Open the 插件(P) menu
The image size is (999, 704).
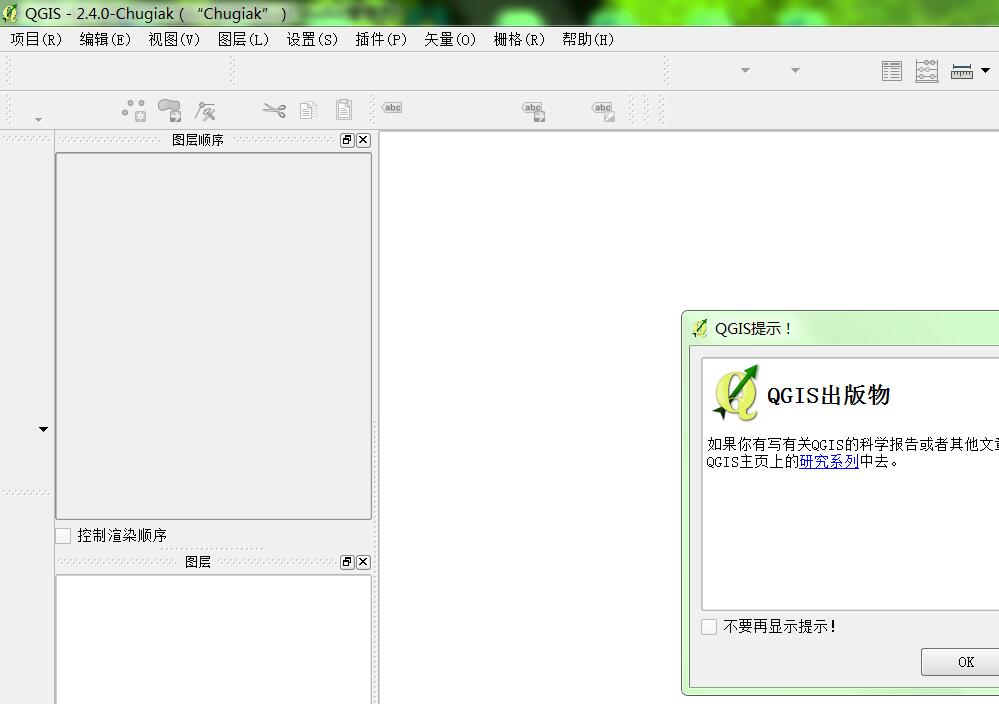click(x=380, y=40)
